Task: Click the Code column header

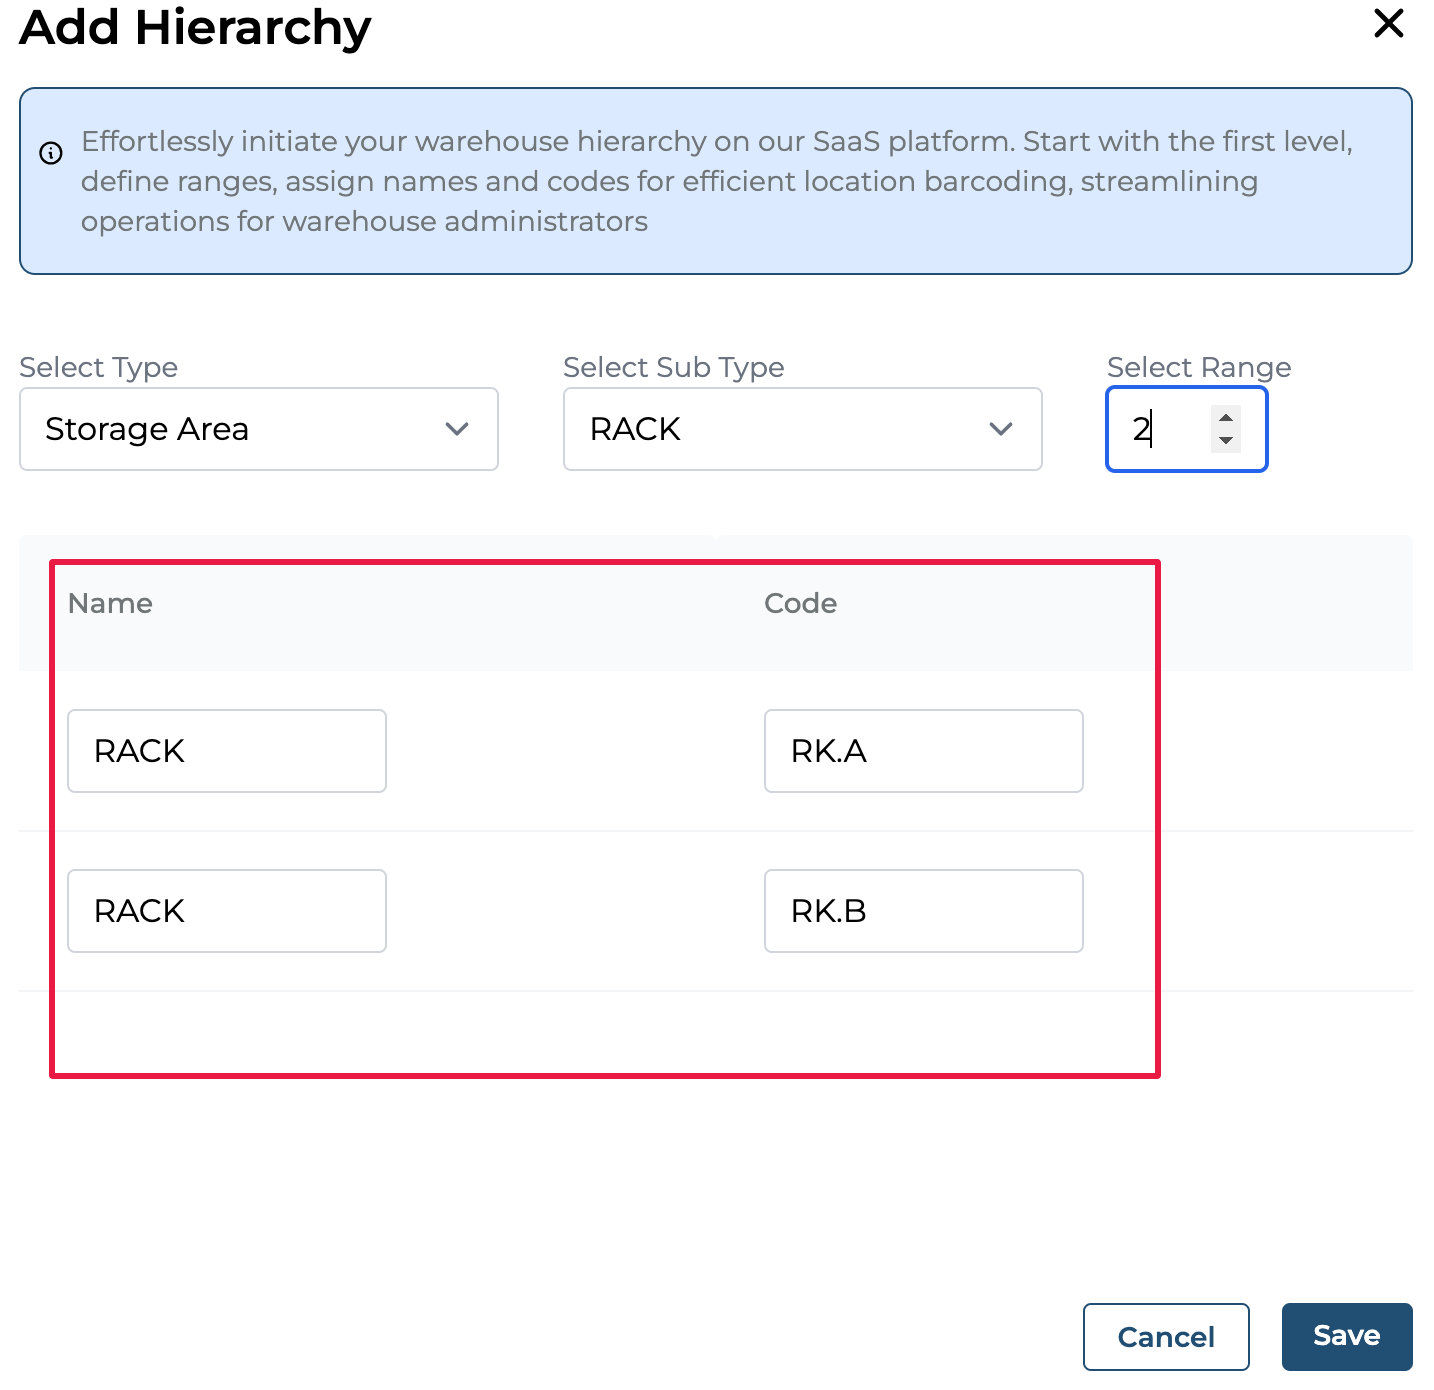Action: point(800,603)
